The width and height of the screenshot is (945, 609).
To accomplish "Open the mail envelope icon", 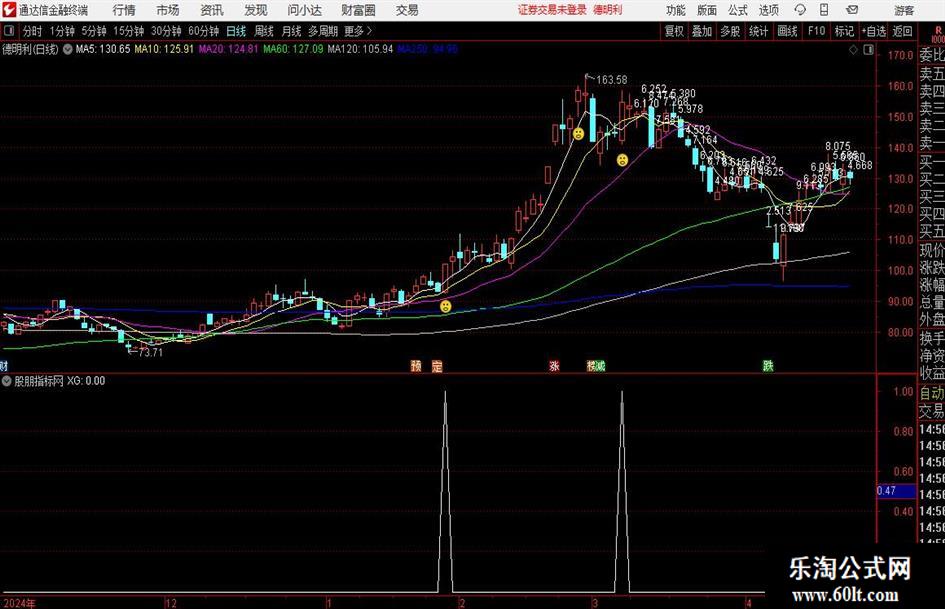I will pyautogui.click(x=852, y=10).
